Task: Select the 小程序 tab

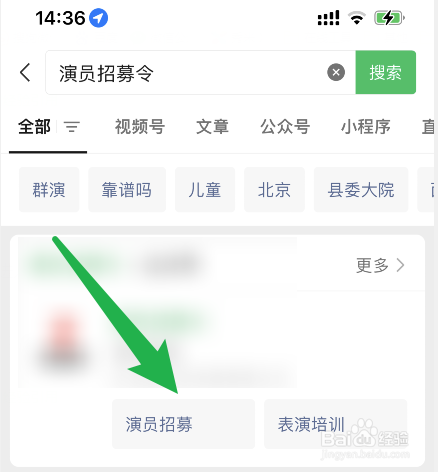Action: 366,127
